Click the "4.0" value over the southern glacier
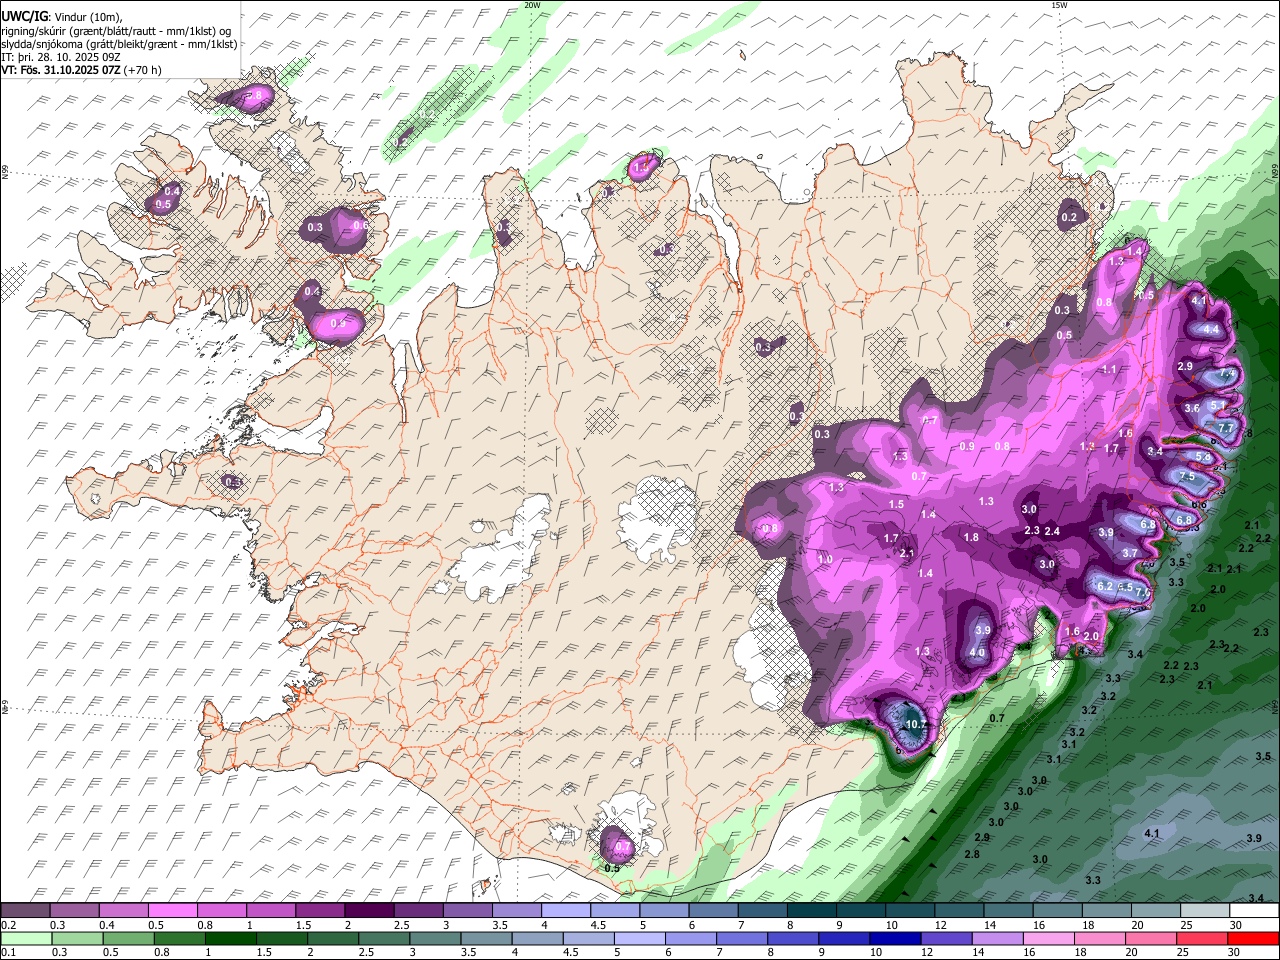The height and width of the screenshot is (960, 1280). (x=977, y=653)
